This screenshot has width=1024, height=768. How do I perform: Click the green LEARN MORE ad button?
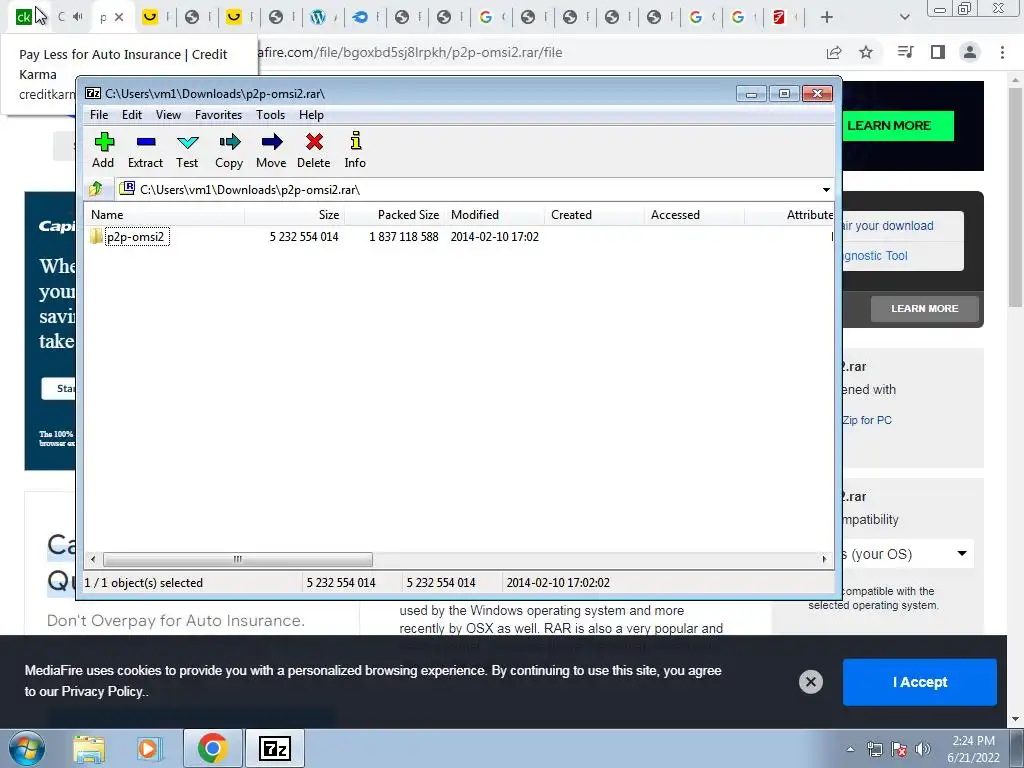tap(898, 125)
